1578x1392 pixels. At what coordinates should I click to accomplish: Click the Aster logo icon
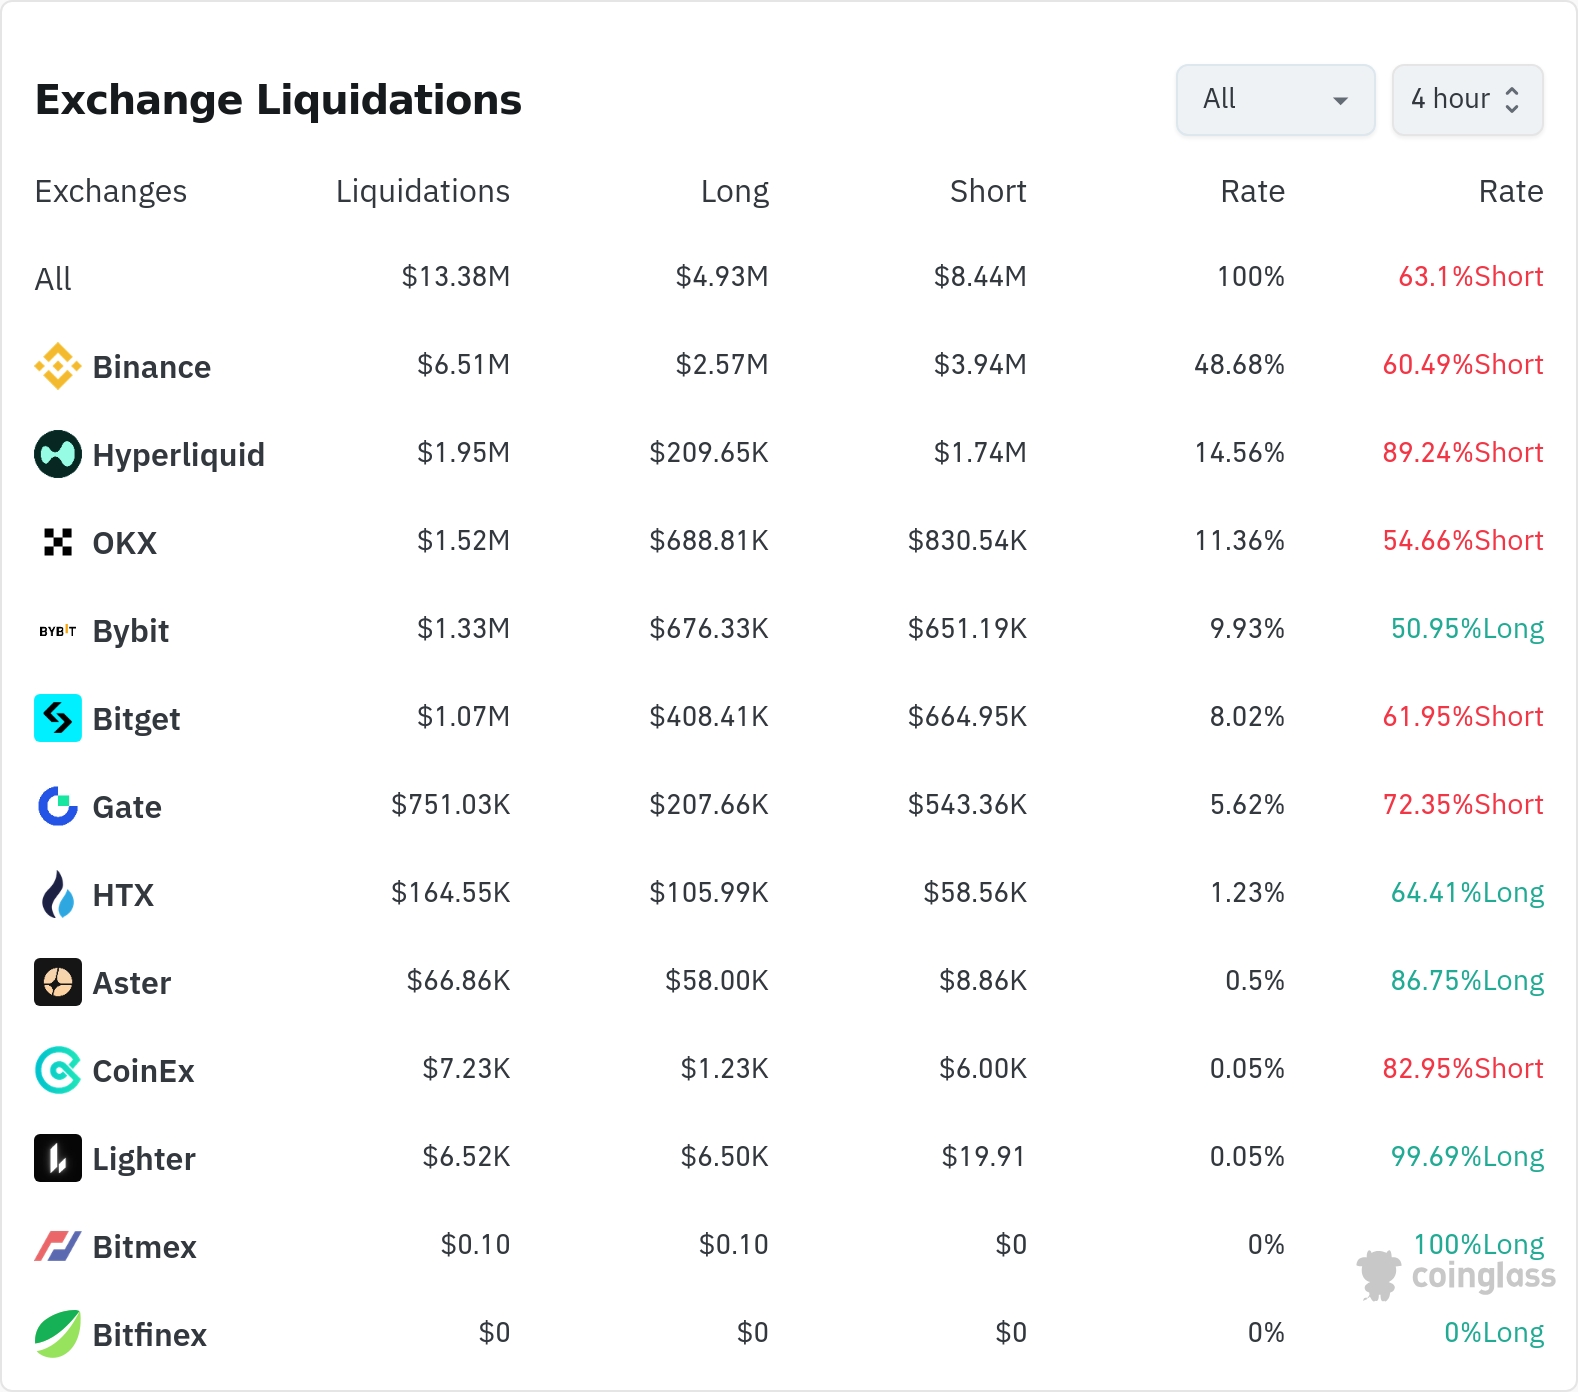58,982
